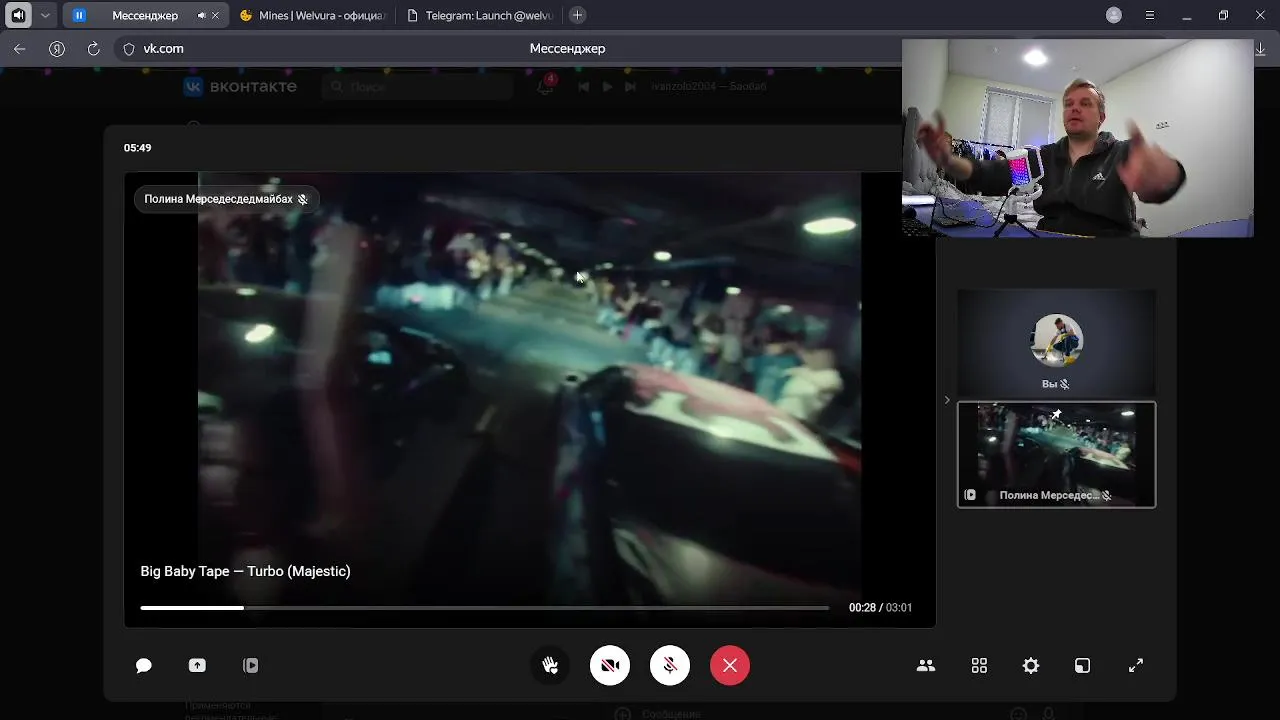The height and width of the screenshot is (720, 1280).
Task: Skip to next track in VK player
Action: pos(630,87)
